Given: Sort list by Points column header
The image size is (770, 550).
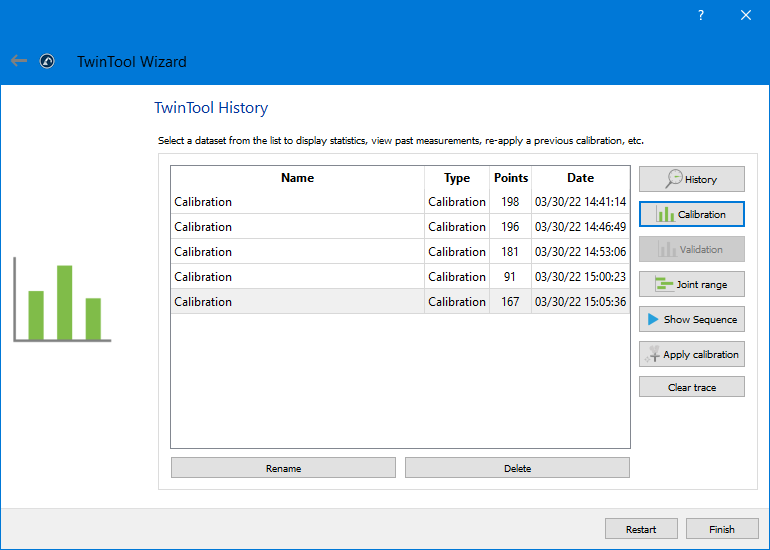Looking at the screenshot, I should click(510, 178).
